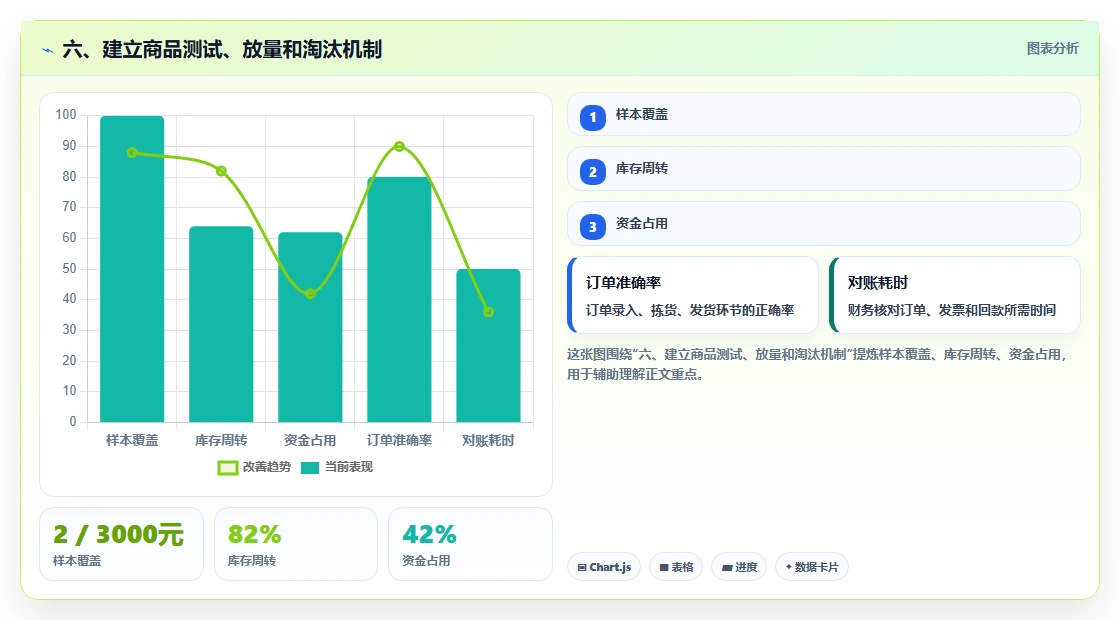Click the 对账耗时 bar in the chart

489,345
